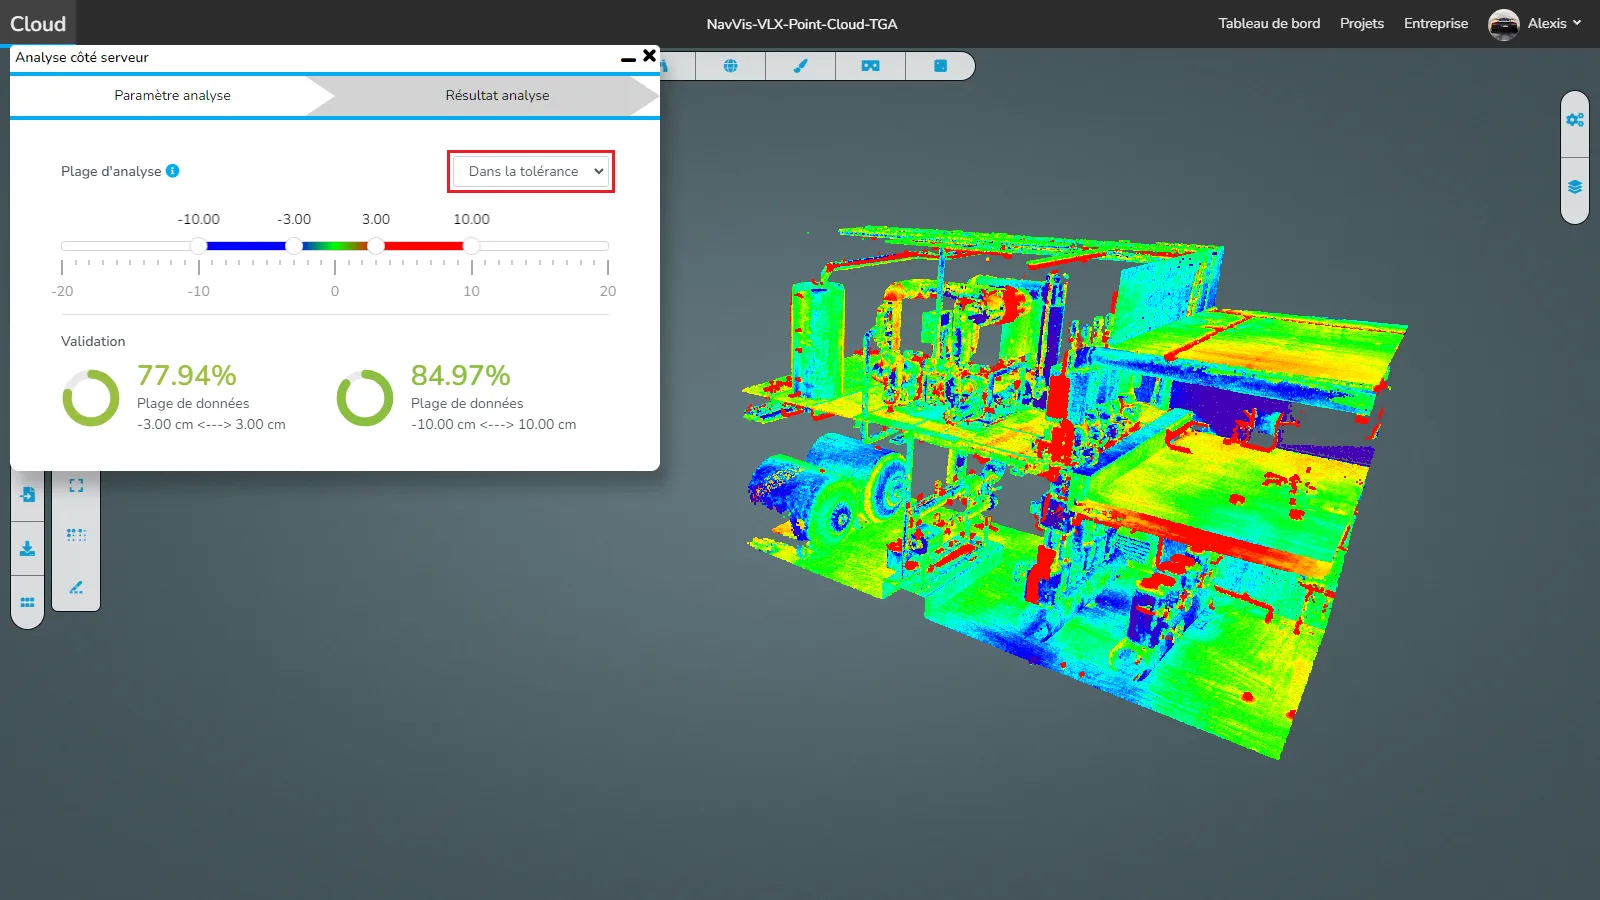The image size is (1600, 900).
Task: Click the download tray icon
Action: [x=28, y=549]
